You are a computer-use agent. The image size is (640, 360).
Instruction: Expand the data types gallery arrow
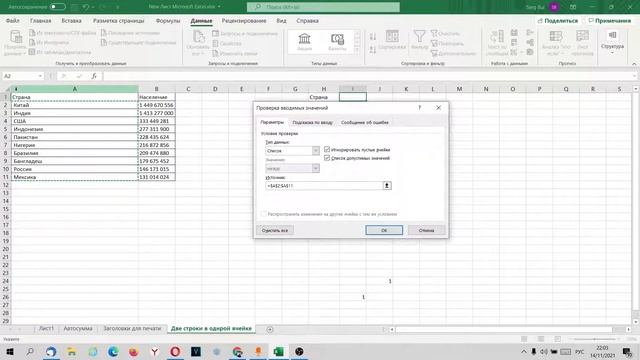pos(358,50)
